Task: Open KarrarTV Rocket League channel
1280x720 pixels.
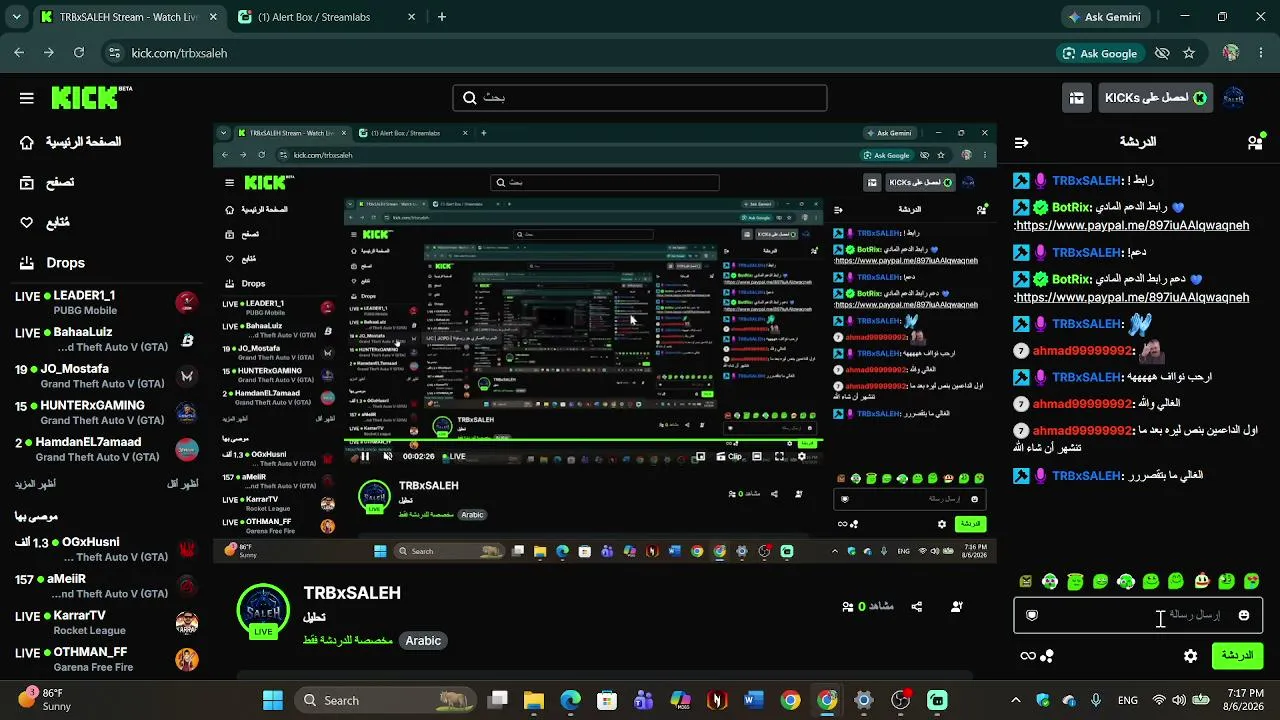Action: point(105,622)
